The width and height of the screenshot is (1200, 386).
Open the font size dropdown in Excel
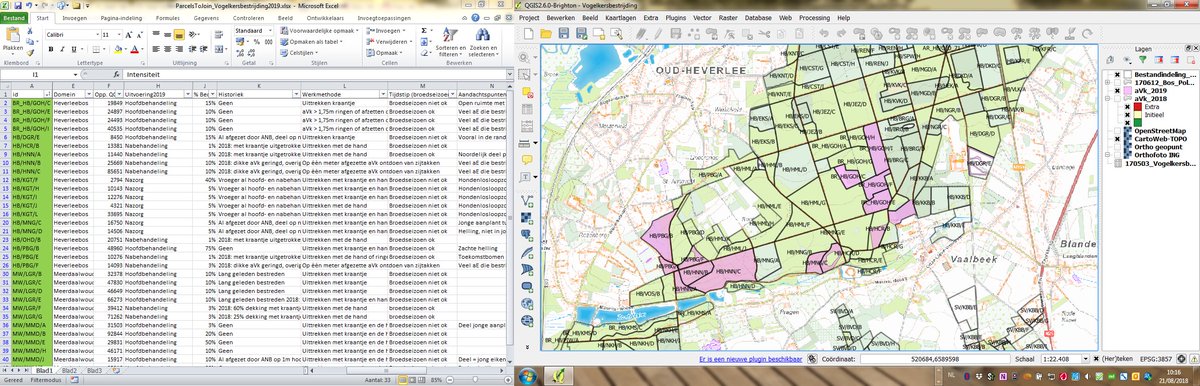tap(120, 35)
